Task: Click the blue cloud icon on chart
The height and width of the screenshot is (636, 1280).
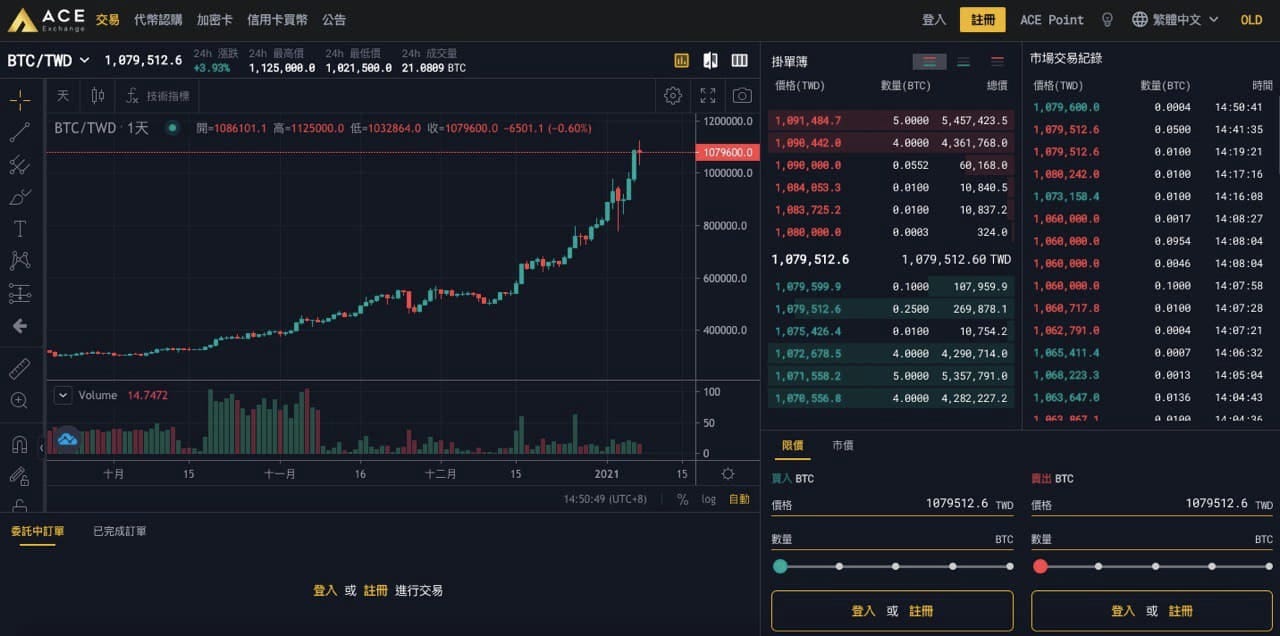Action: point(67,439)
